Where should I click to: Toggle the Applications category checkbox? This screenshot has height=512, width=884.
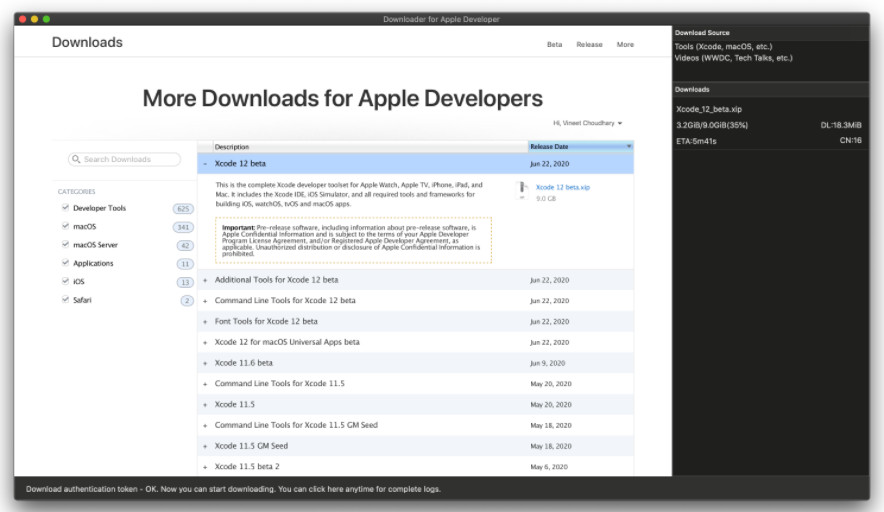click(65, 263)
